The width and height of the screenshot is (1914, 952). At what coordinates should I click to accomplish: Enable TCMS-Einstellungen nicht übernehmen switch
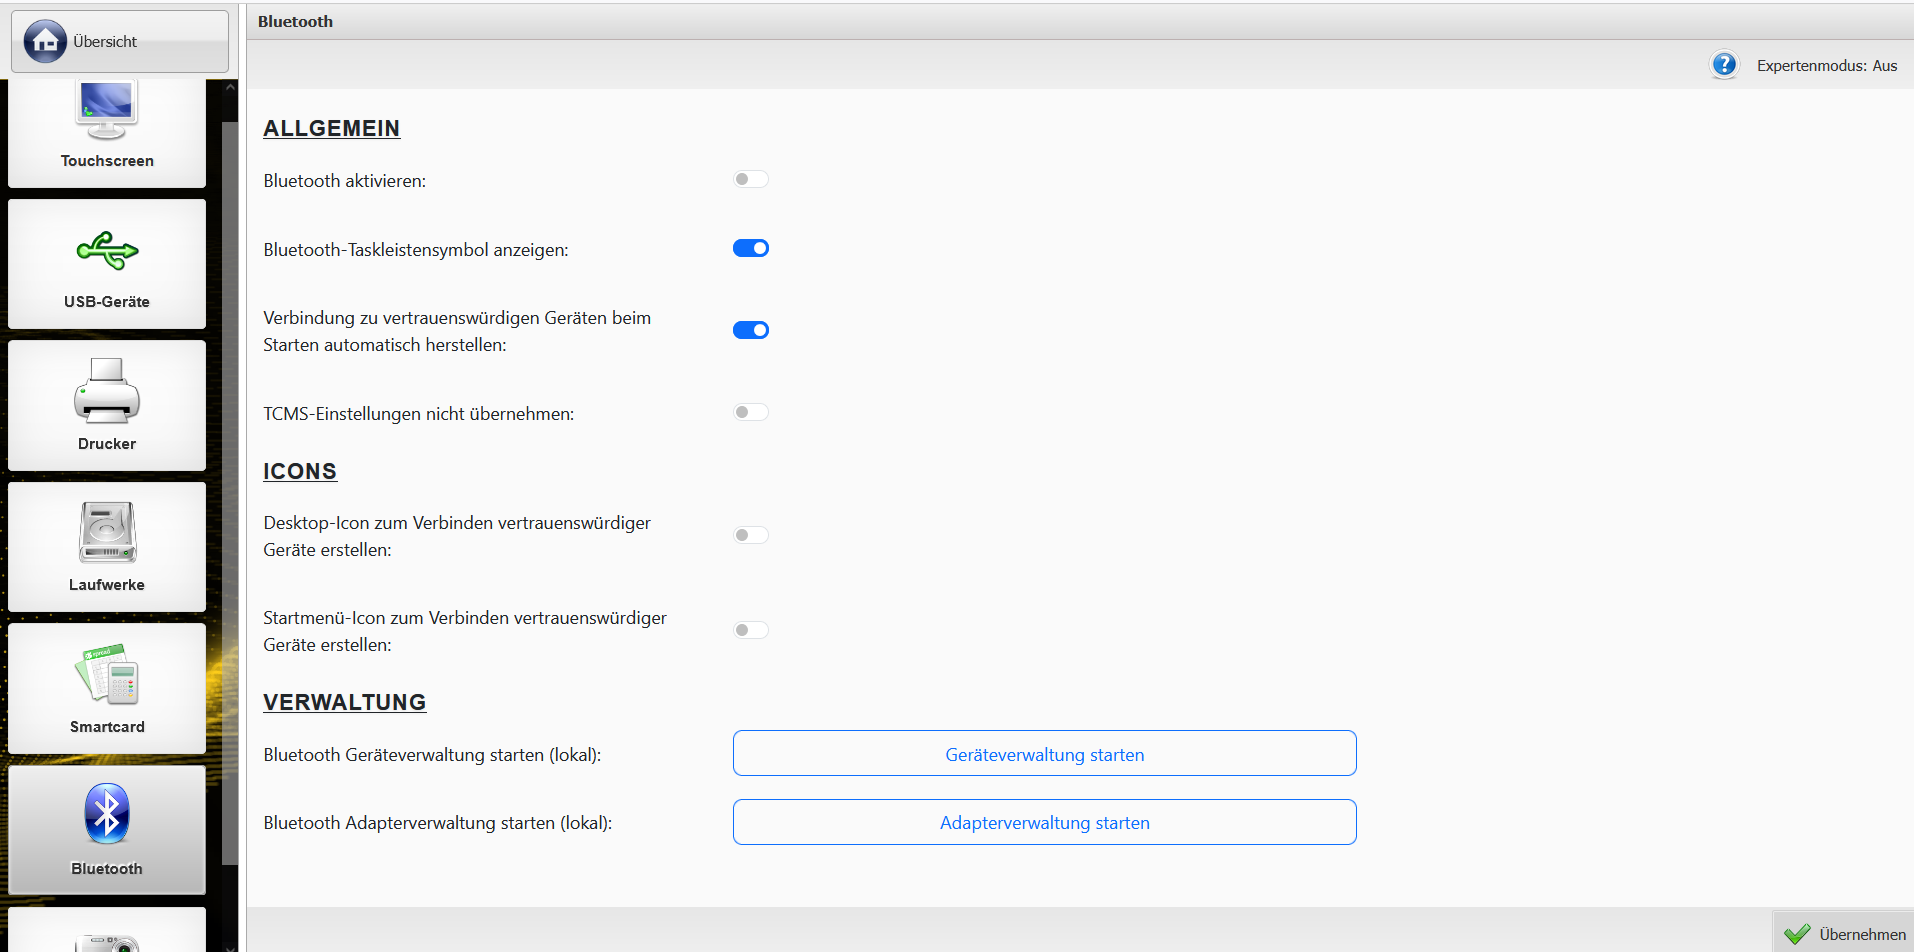click(x=751, y=412)
